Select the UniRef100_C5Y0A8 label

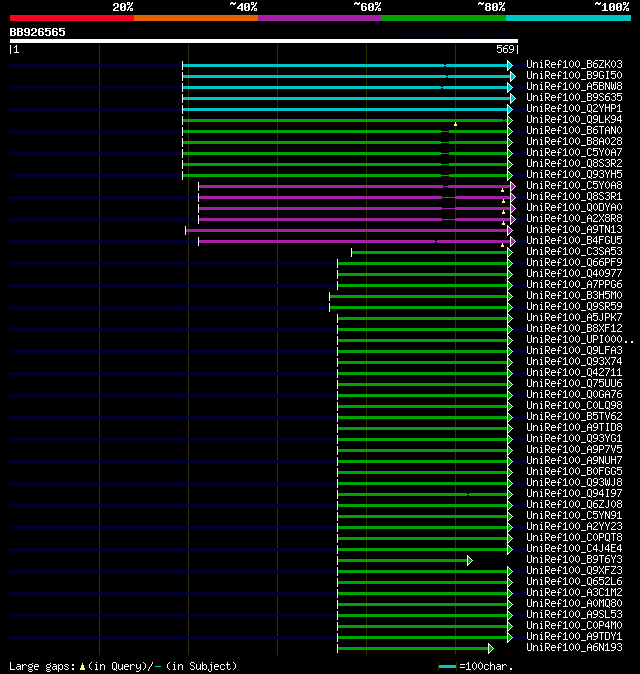(574, 186)
